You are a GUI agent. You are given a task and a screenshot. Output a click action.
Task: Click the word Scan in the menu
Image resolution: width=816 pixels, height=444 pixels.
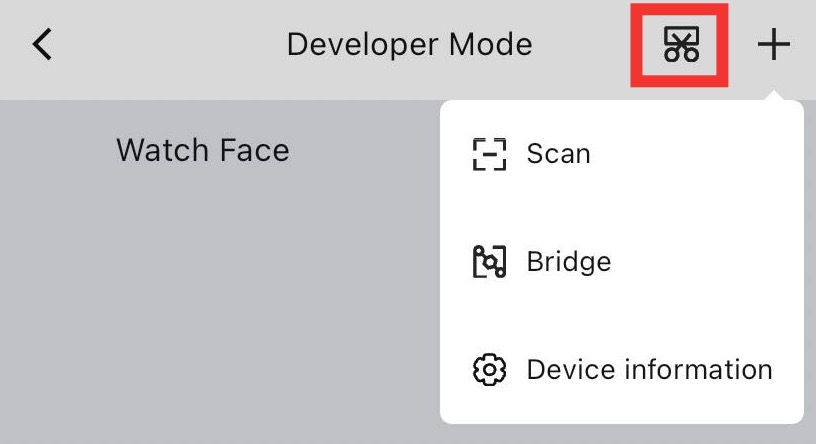coord(558,154)
